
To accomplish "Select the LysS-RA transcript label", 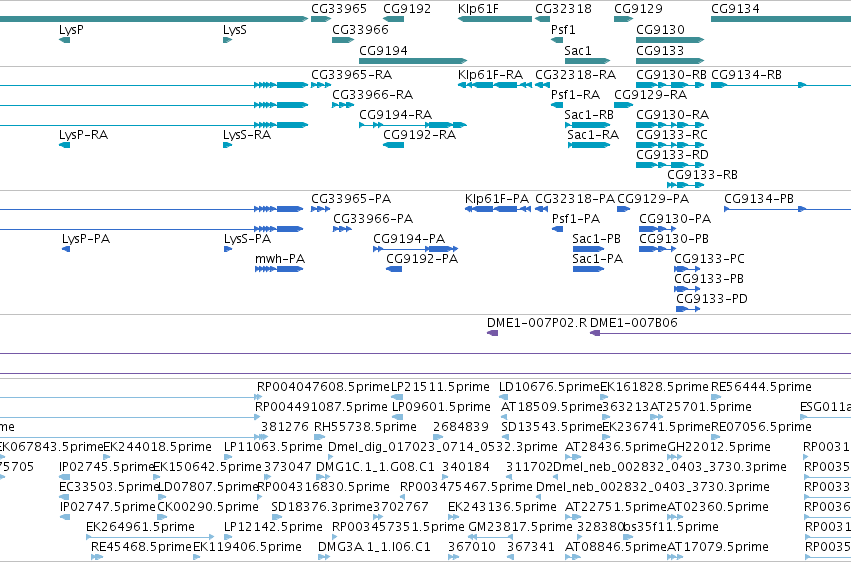I will coord(247,135).
